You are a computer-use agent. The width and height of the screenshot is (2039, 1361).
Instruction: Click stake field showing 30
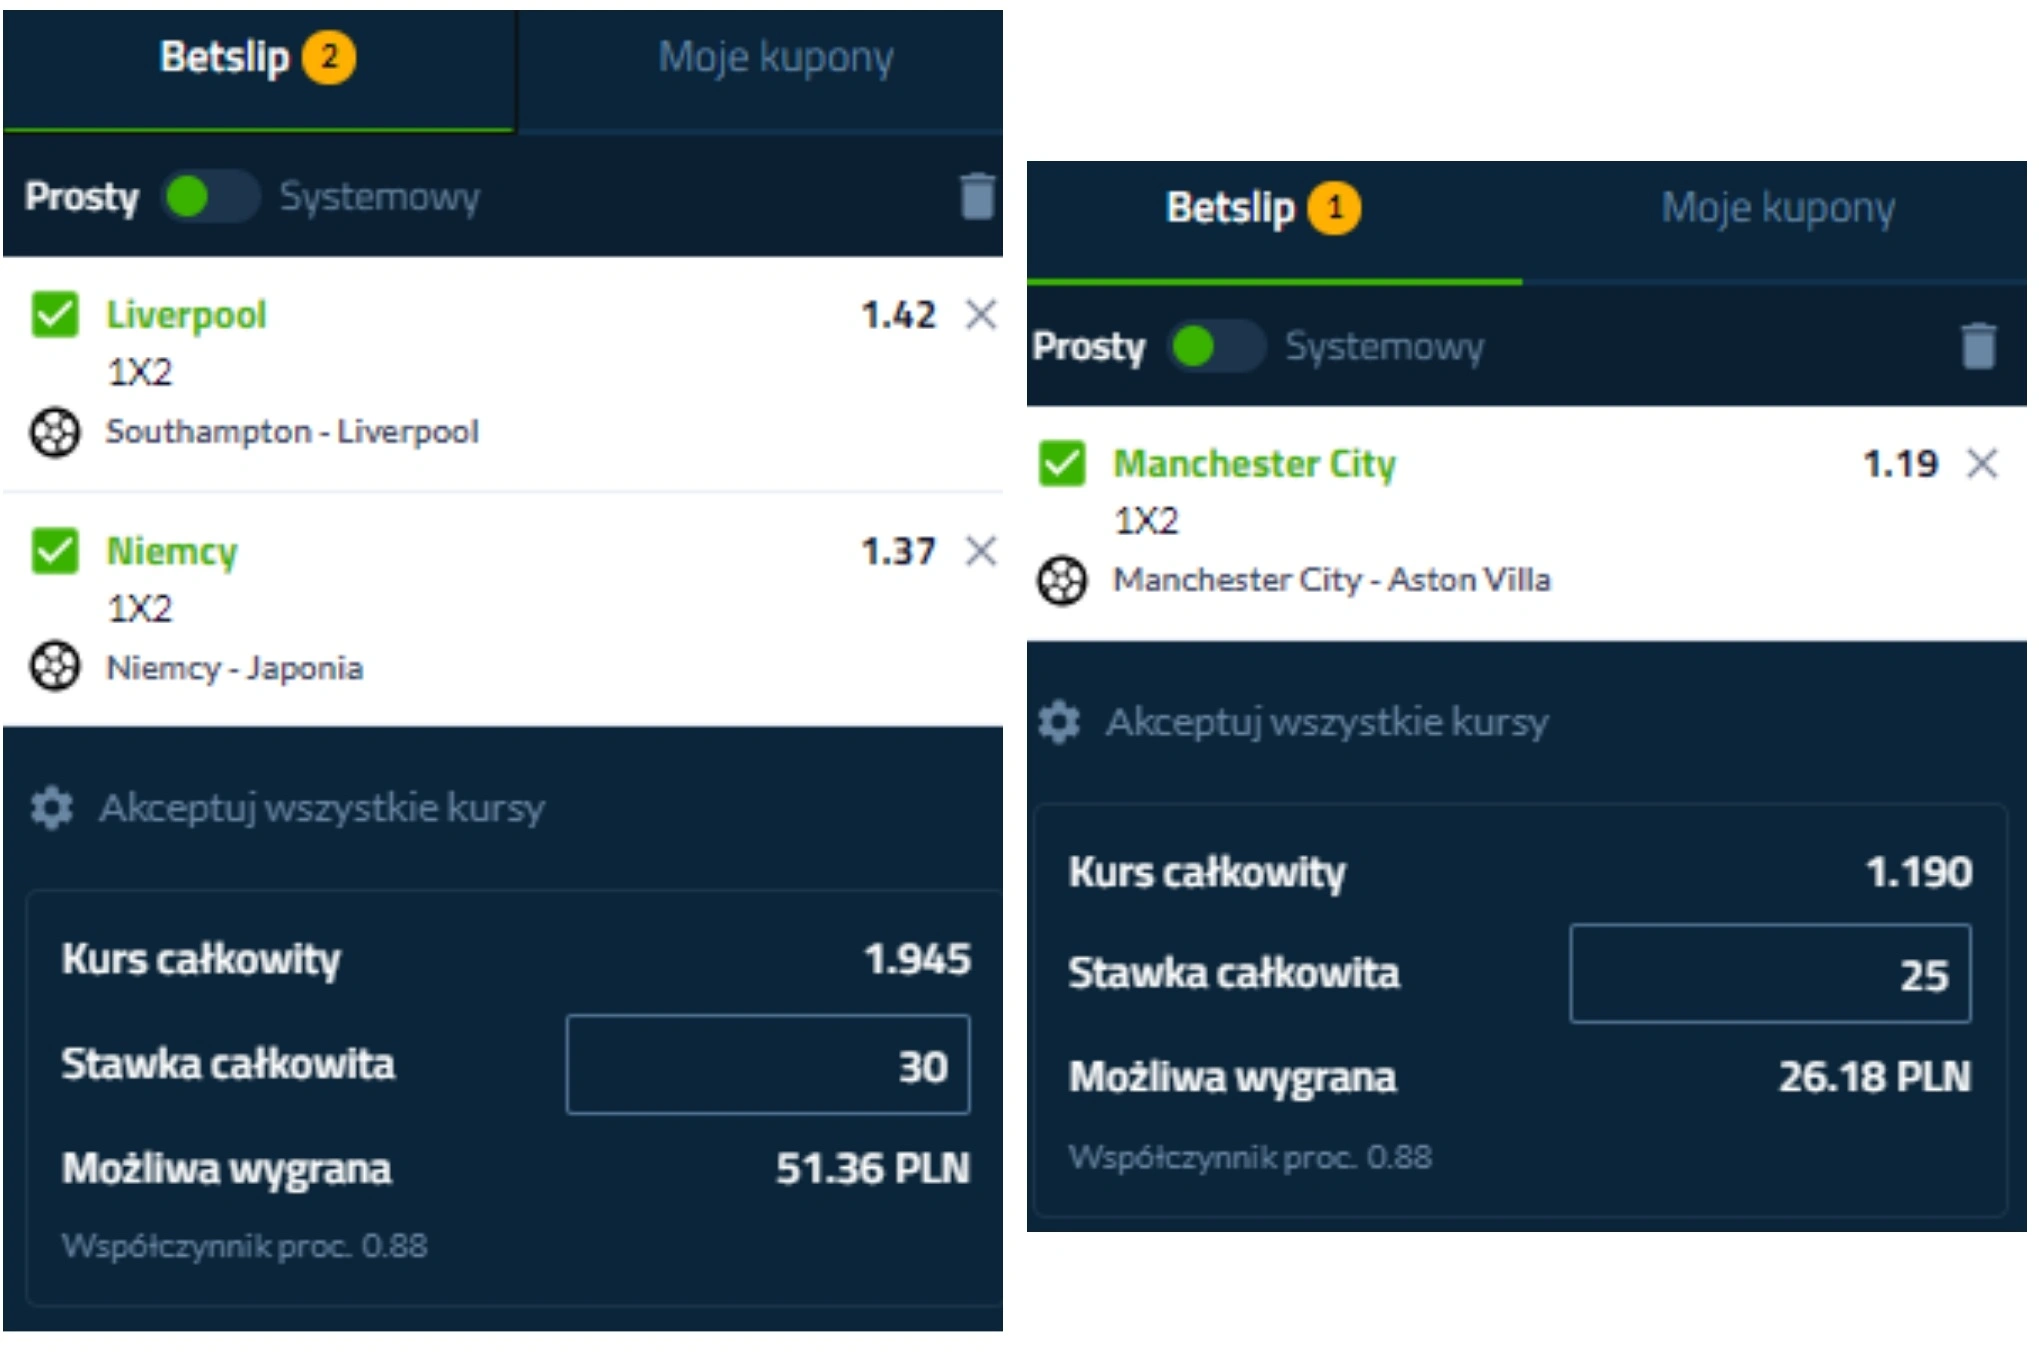tap(767, 1065)
